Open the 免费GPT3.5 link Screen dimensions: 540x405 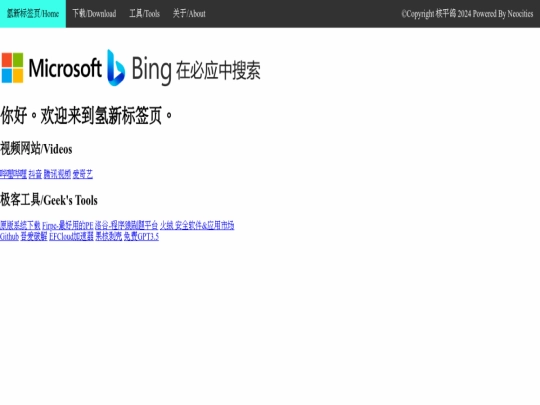[x=141, y=237]
